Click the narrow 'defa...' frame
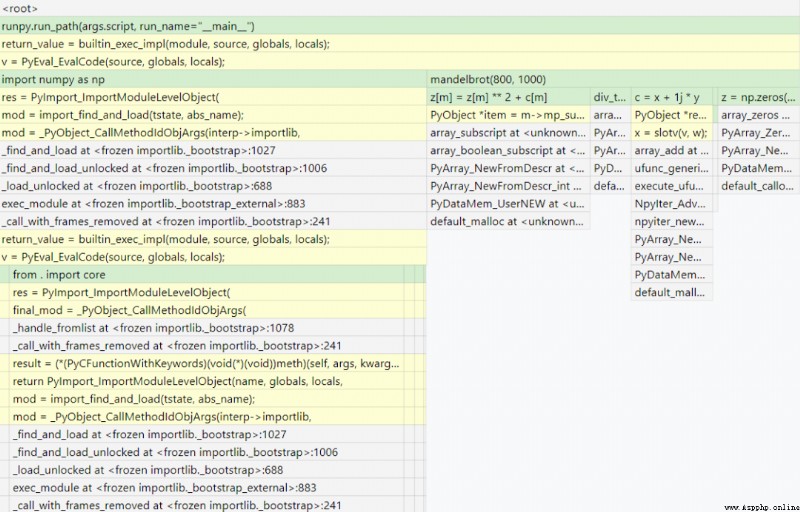This screenshot has width=800, height=512. click(610, 186)
